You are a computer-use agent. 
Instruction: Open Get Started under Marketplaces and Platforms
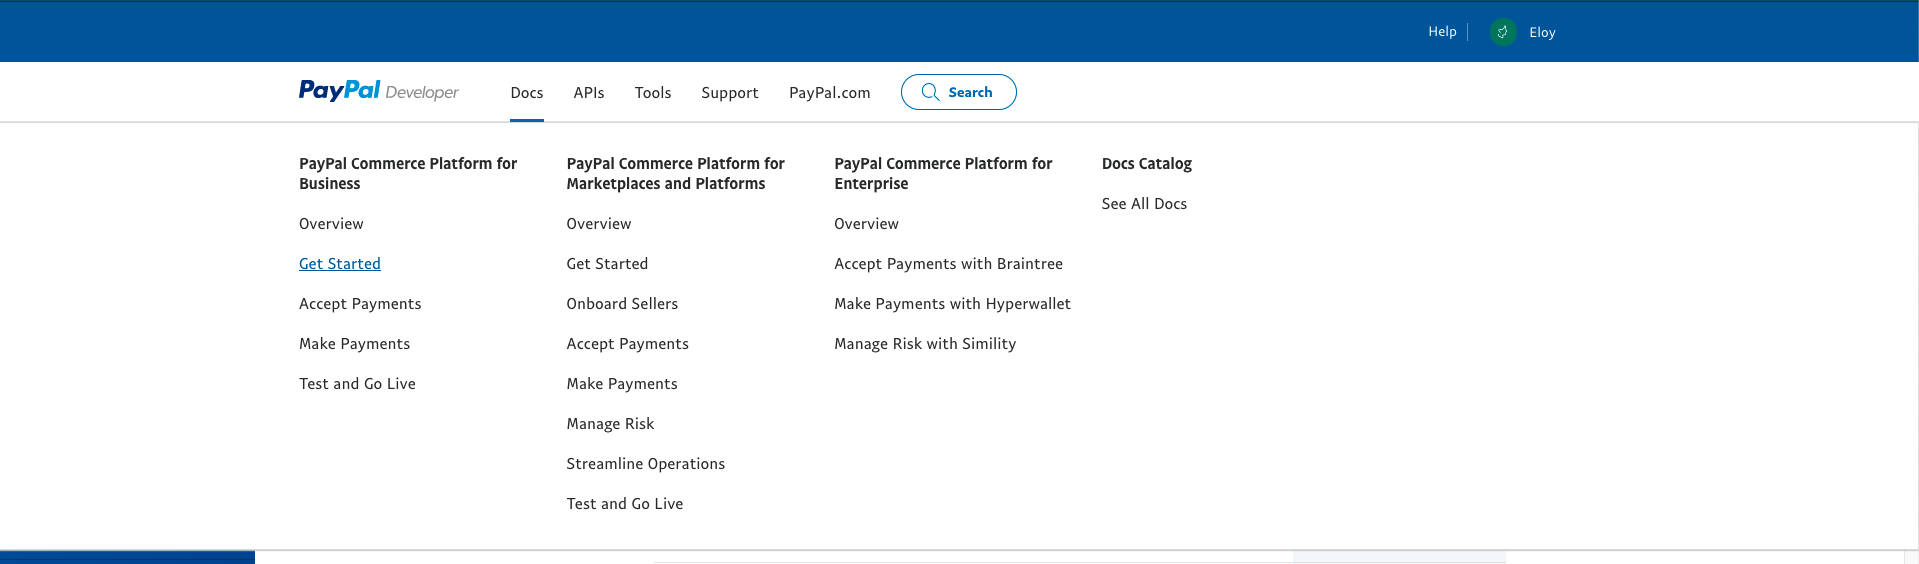607,264
